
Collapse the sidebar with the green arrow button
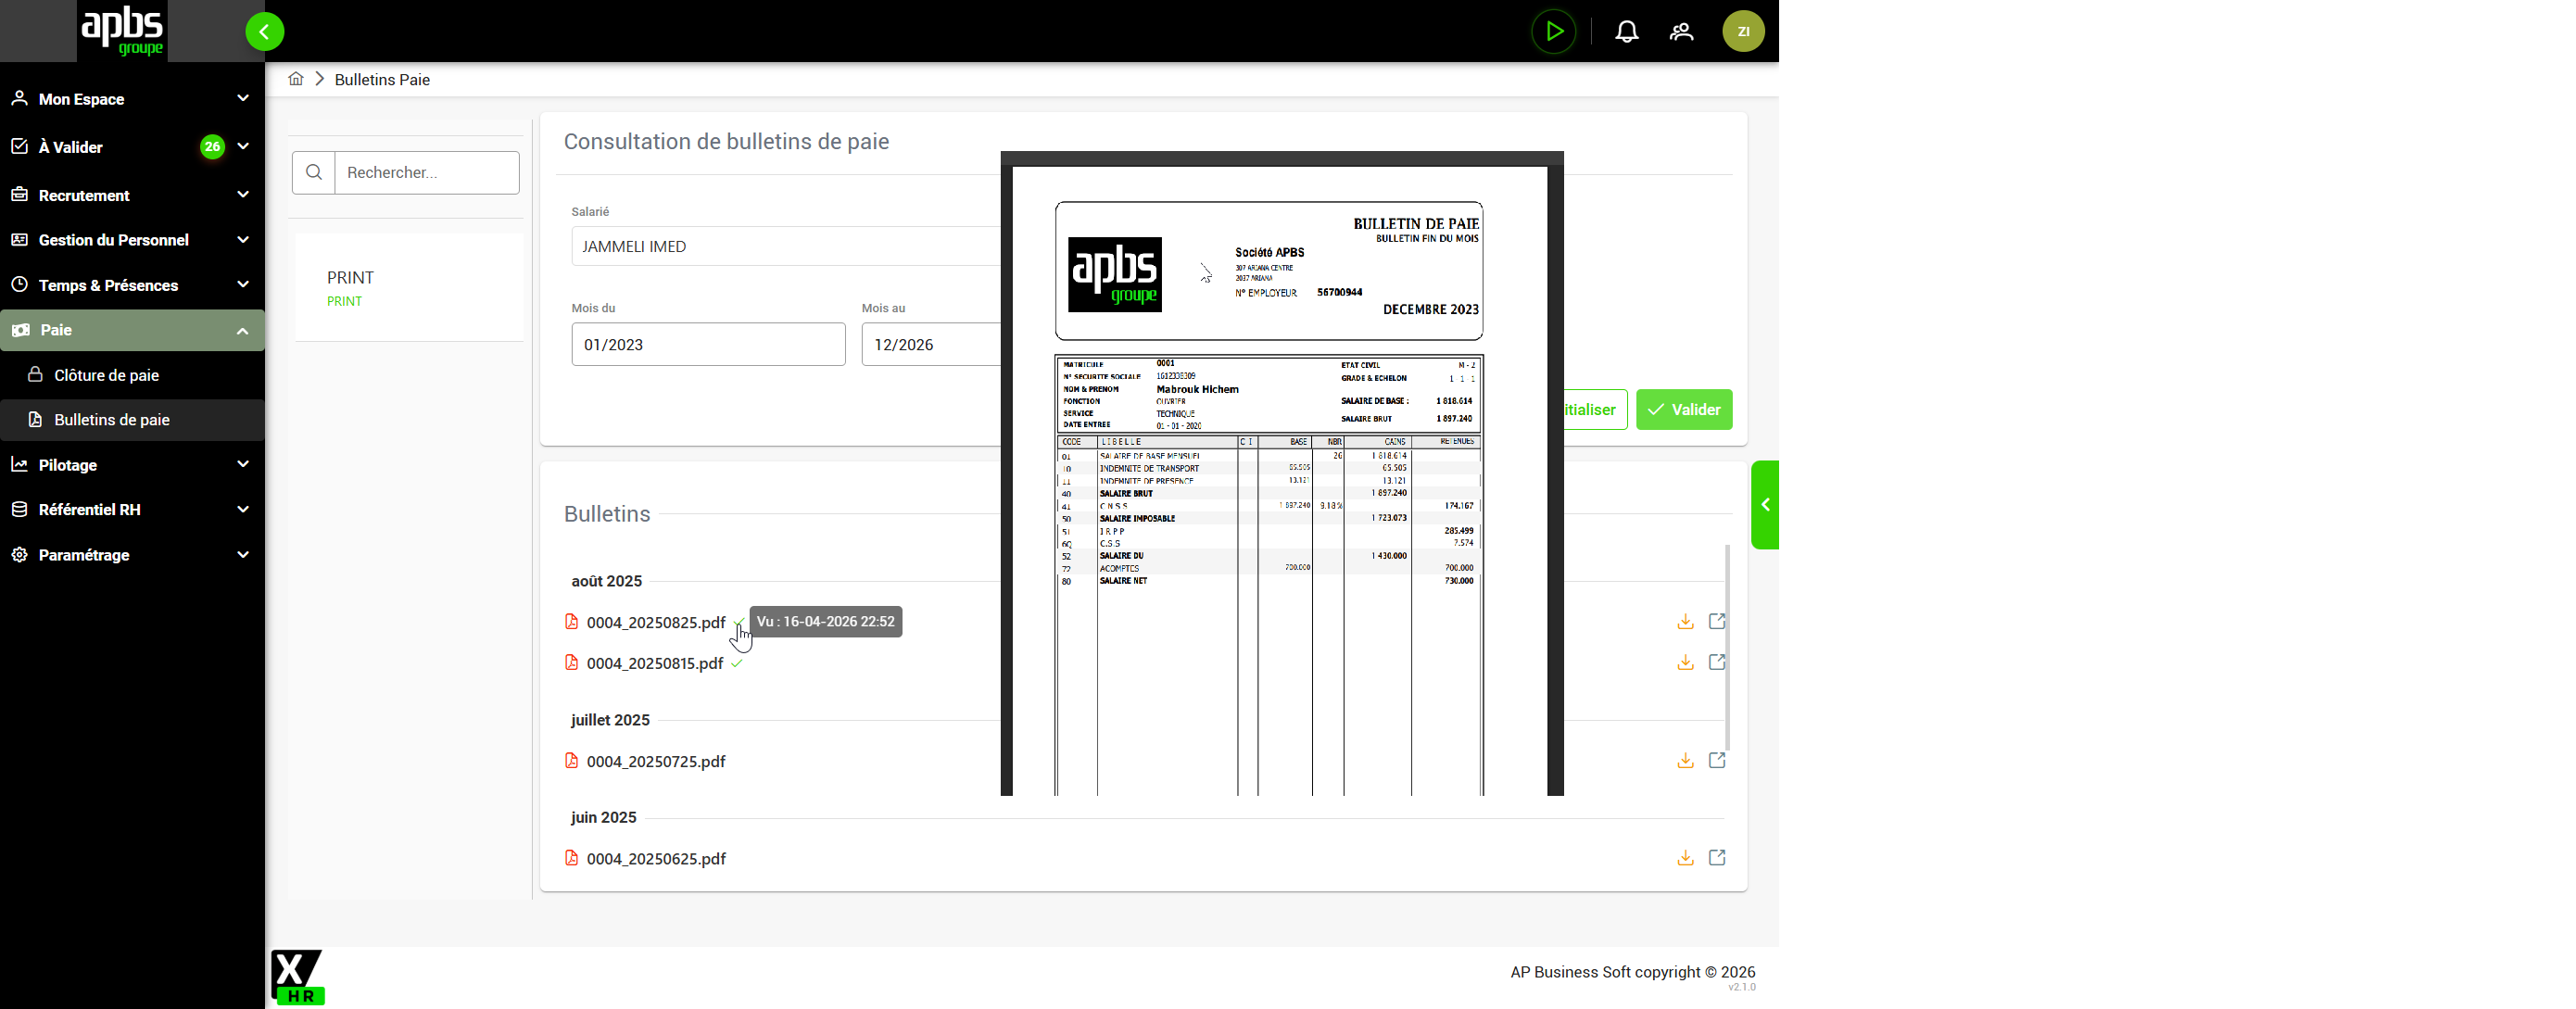[x=264, y=31]
